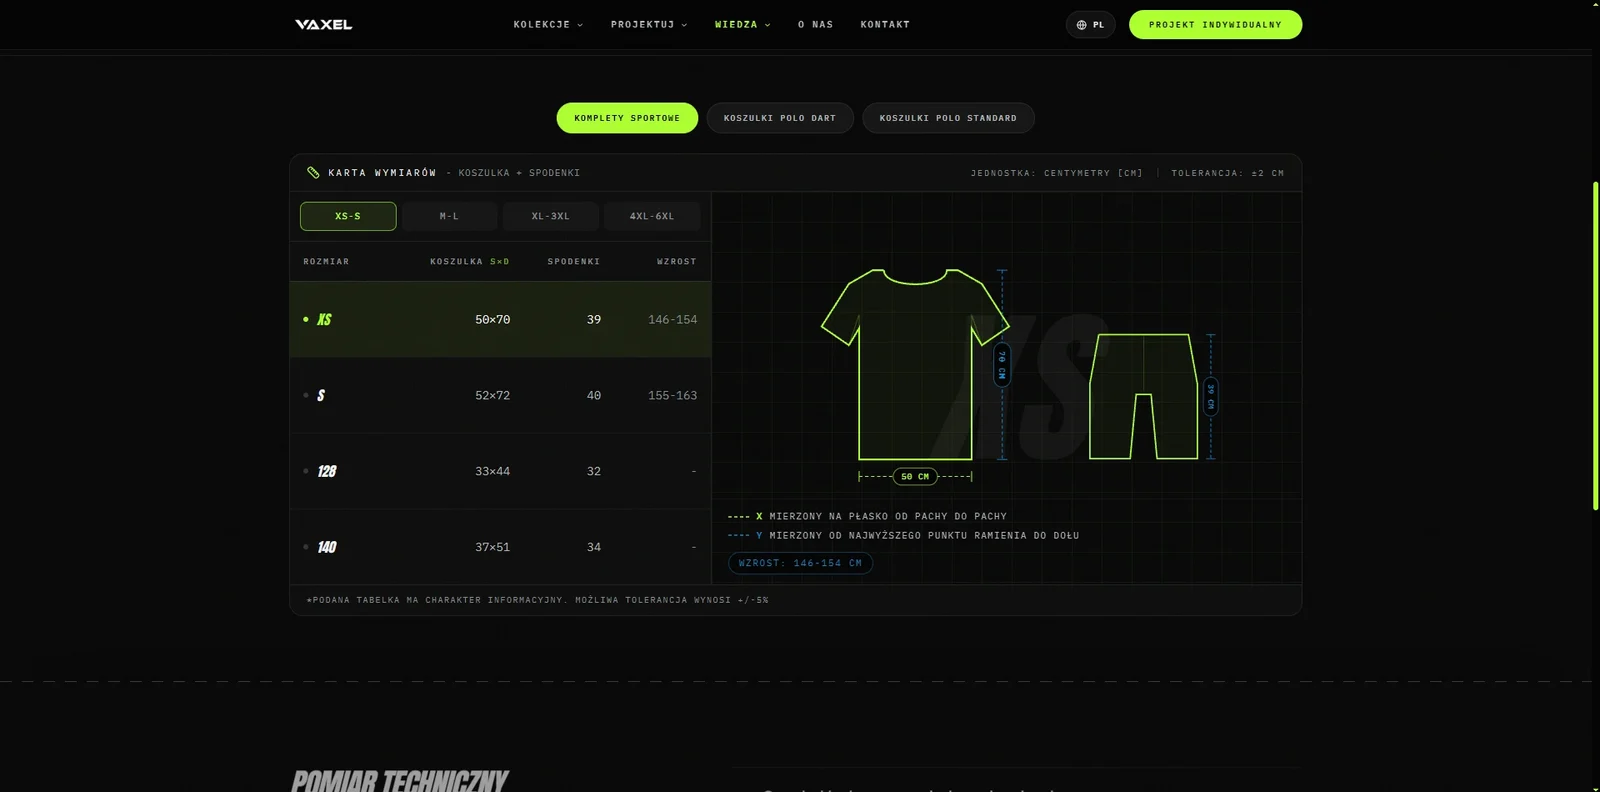Click the Projekt indywidualny button
The width and height of the screenshot is (1600, 792).
(x=1215, y=25)
